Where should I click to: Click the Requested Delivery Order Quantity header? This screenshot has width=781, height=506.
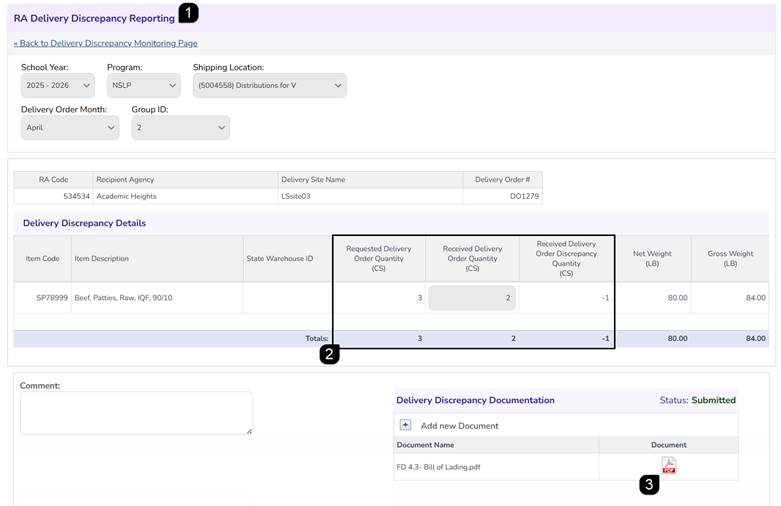coord(379,258)
